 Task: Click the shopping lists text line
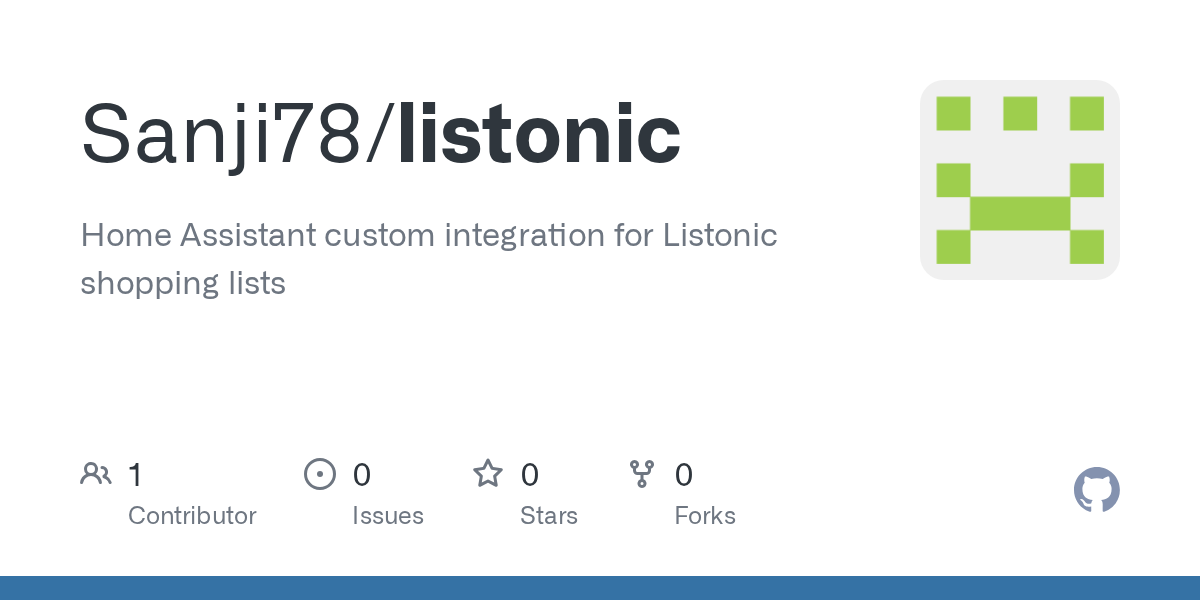tap(183, 284)
